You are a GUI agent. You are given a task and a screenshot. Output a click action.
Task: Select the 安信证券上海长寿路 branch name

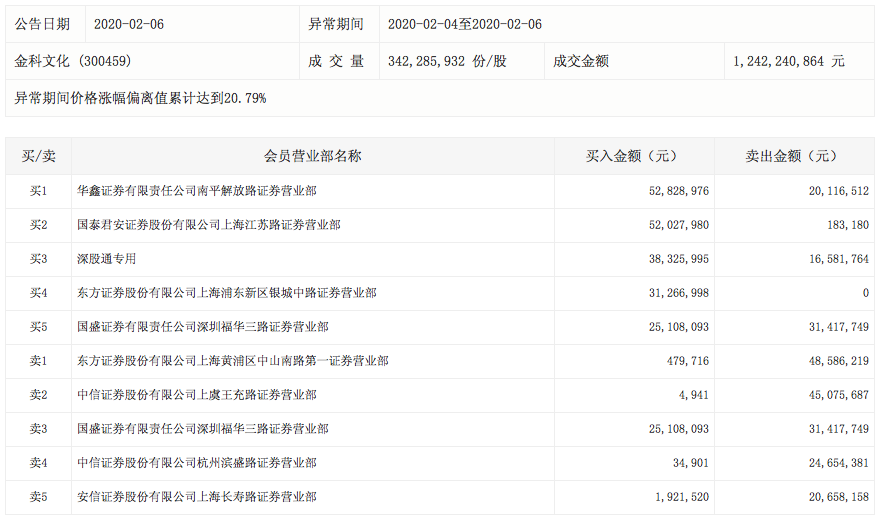point(197,497)
